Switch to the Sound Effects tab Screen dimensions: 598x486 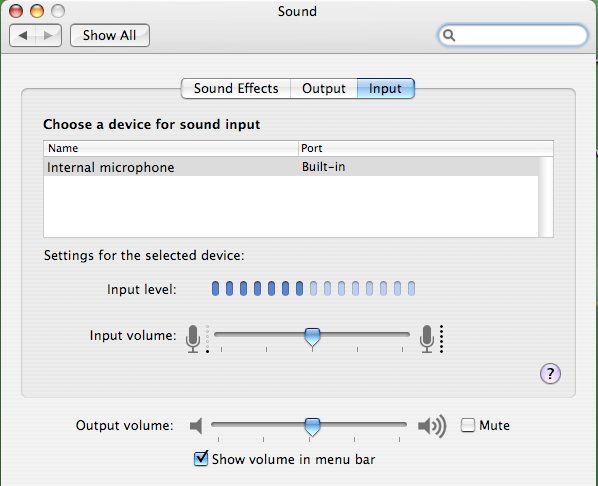point(236,89)
